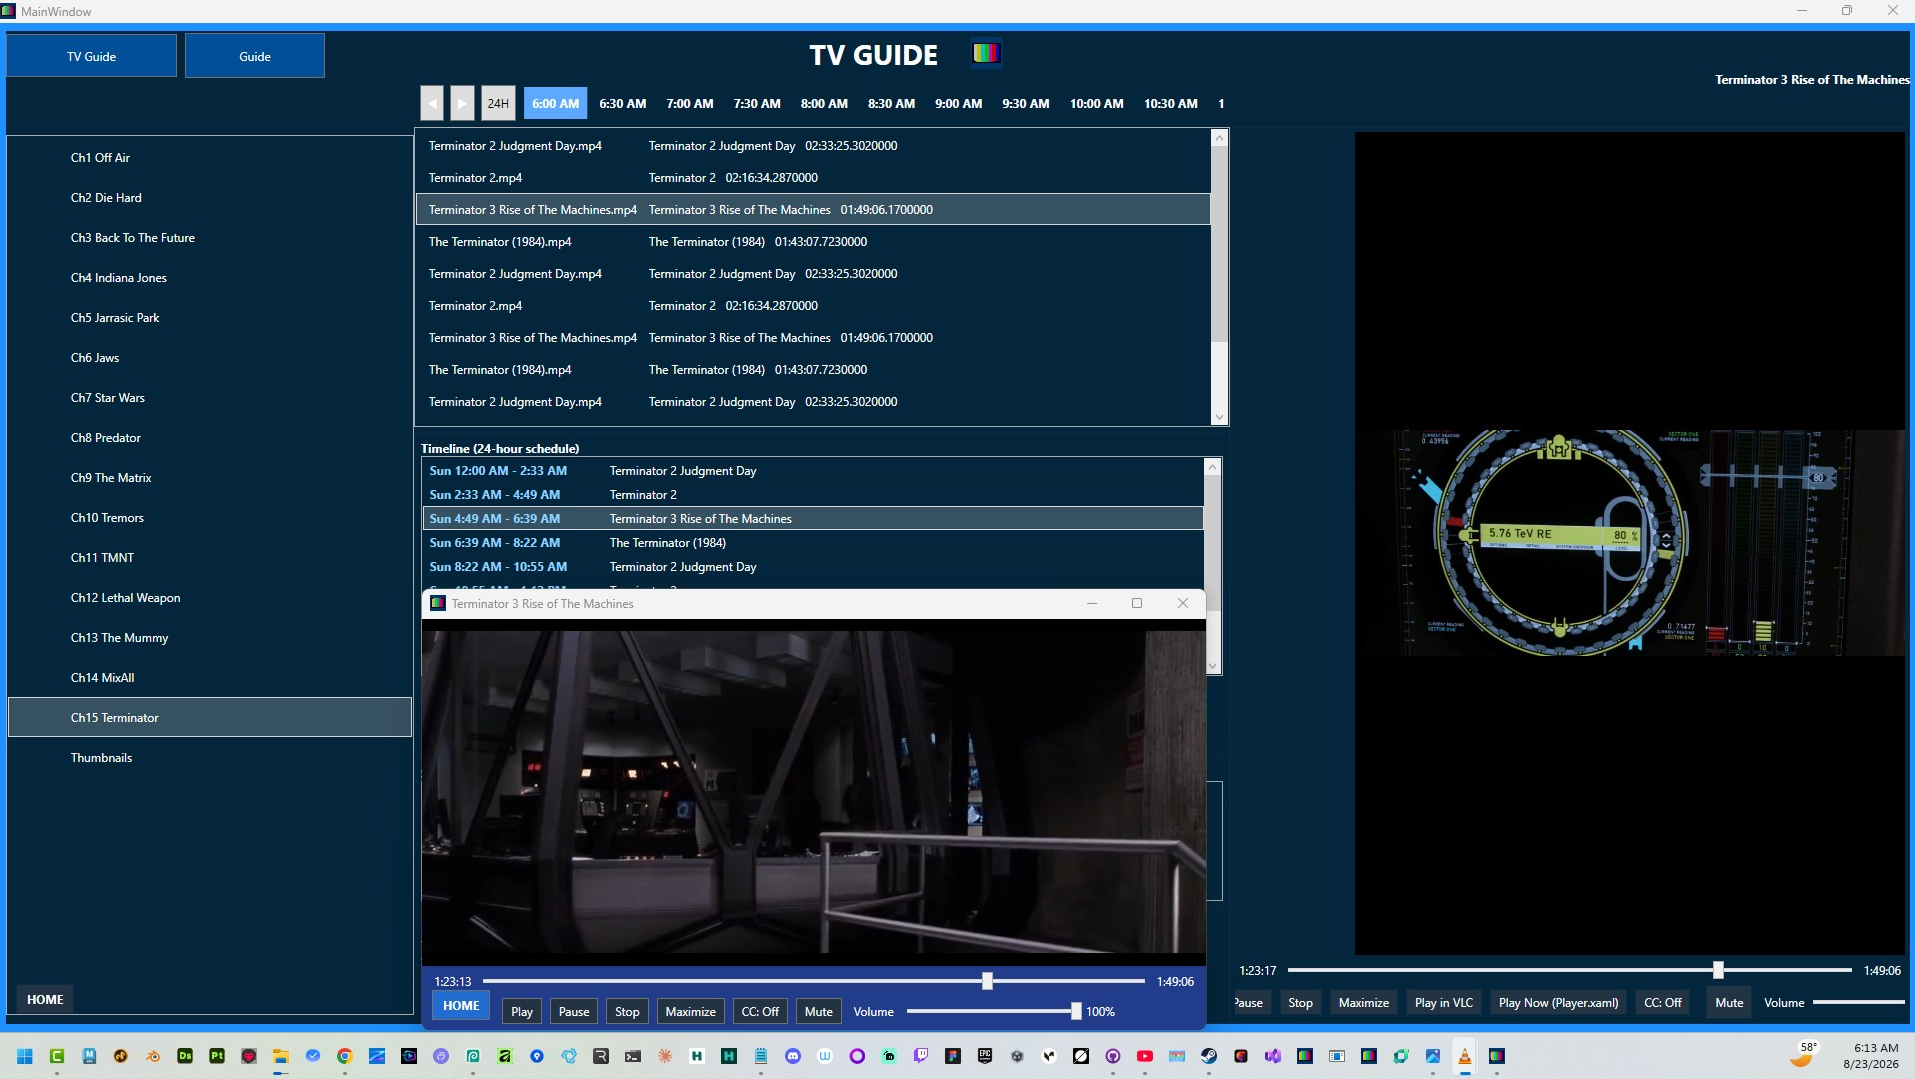Switch to VLC media player in taskbar

click(x=1465, y=1056)
